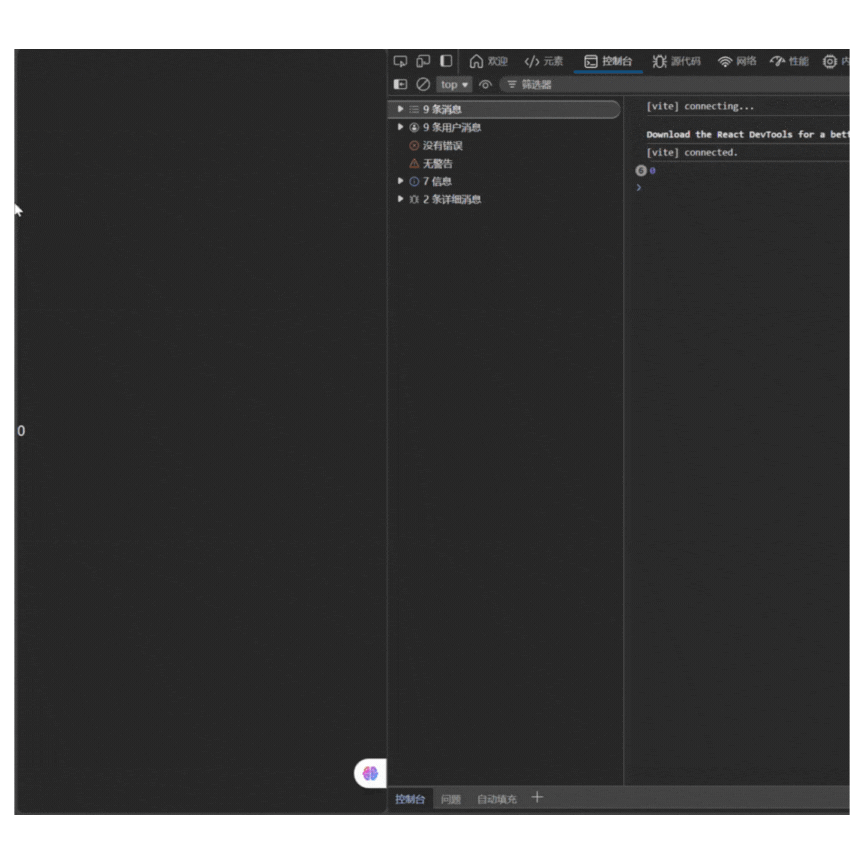Click the user messages person icon
Screen dimensions: 864x864
414,127
